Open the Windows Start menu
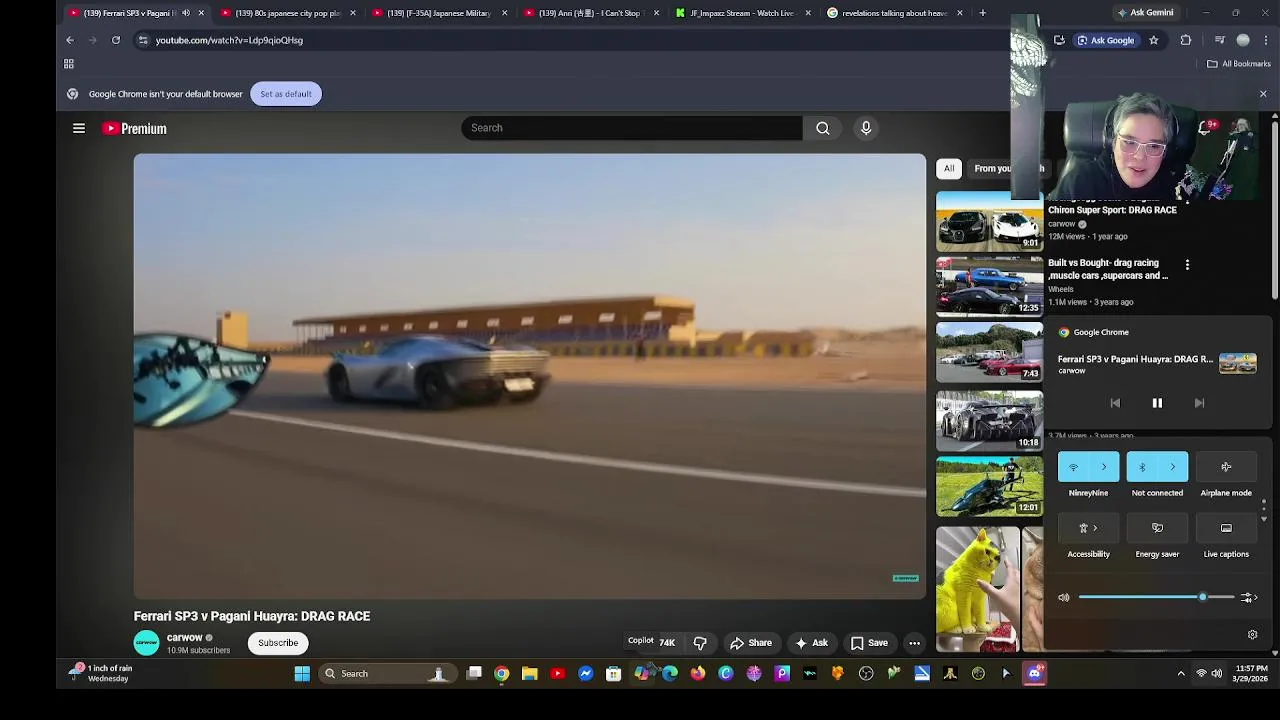 click(302, 674)
